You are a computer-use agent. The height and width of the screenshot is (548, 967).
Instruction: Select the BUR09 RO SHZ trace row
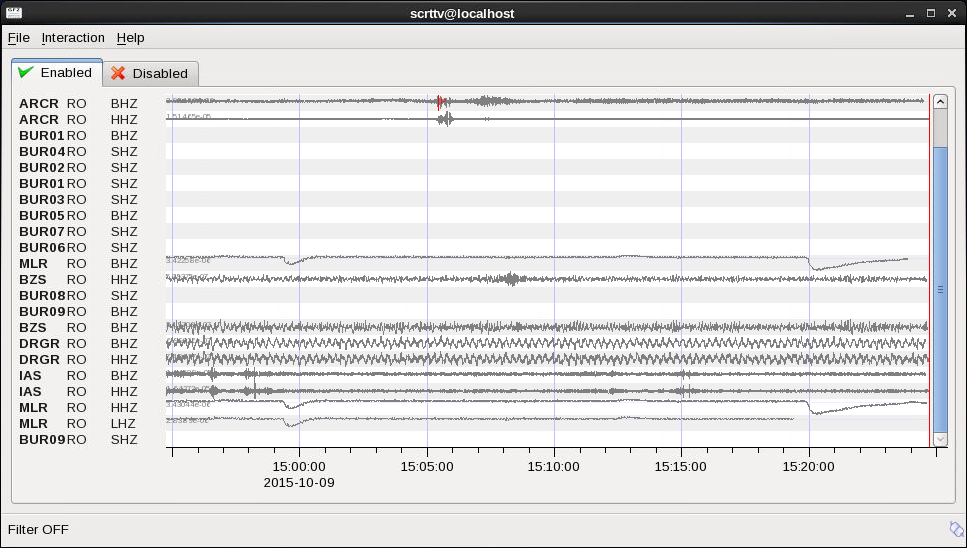474,440
